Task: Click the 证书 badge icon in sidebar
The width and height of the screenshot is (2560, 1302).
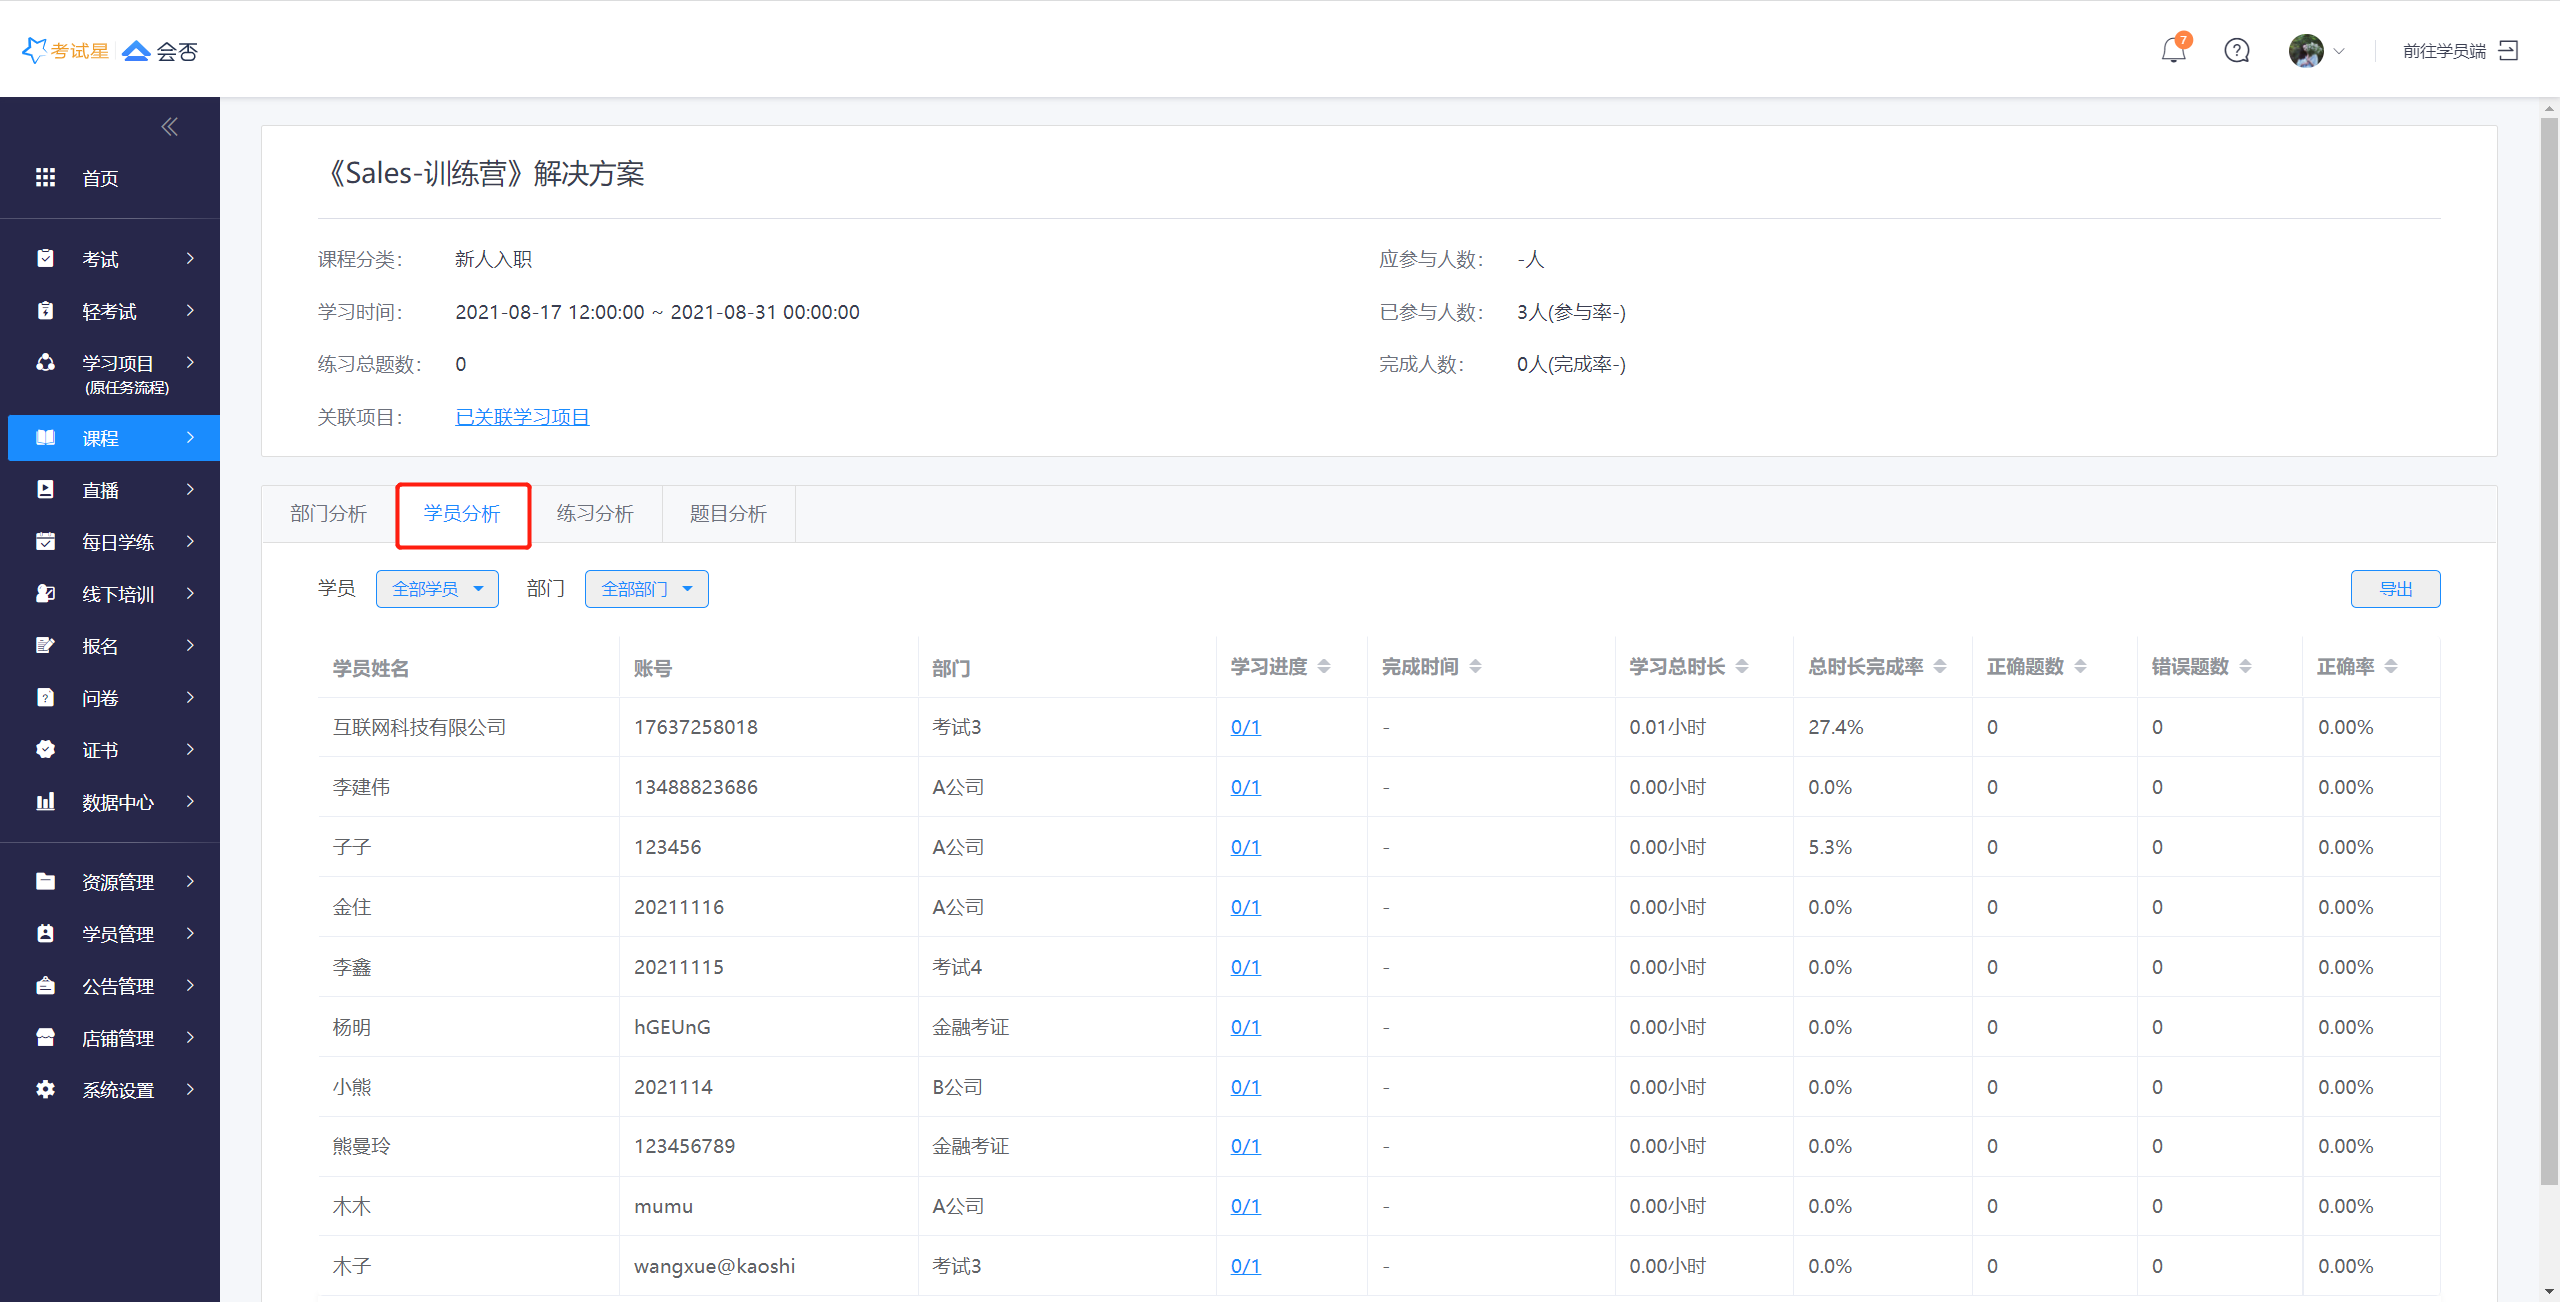Action: 45,750
